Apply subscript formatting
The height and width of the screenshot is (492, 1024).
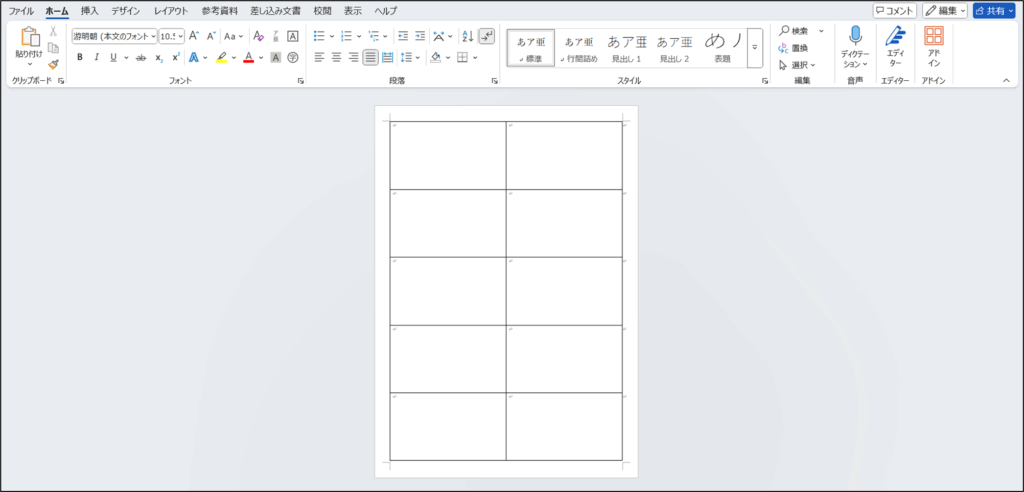[x=159, y=57]
